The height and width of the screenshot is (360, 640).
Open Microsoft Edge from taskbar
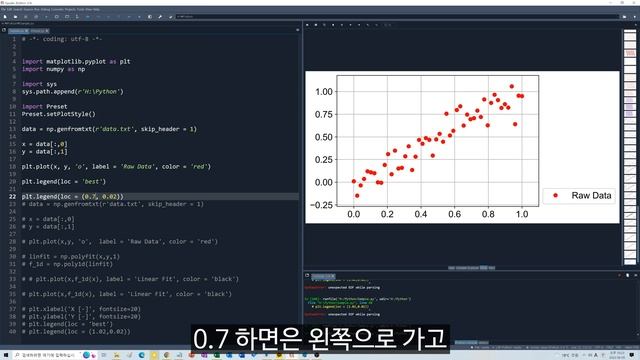(x=142, y=355)
